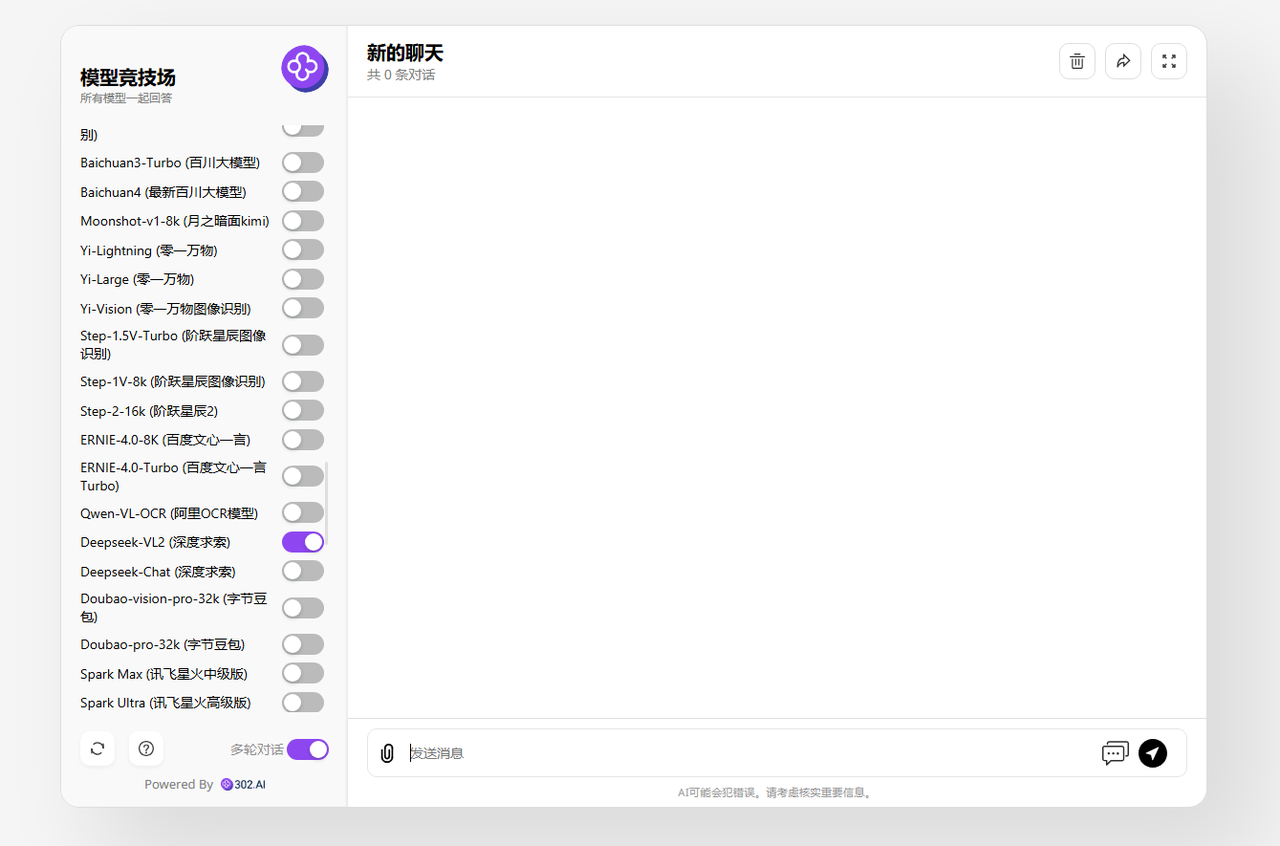Share the conversation via arrow icon

pyautogui.click(x=1123, y=61)
